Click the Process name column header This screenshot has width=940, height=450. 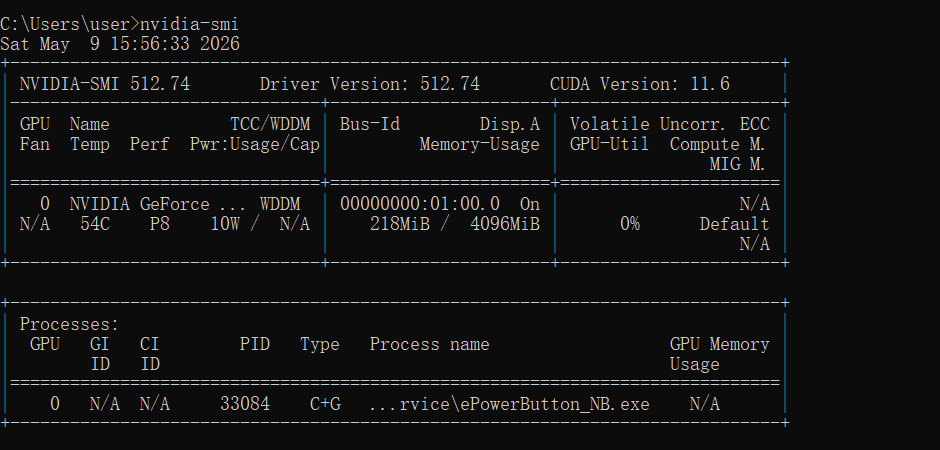pos(429,344)
